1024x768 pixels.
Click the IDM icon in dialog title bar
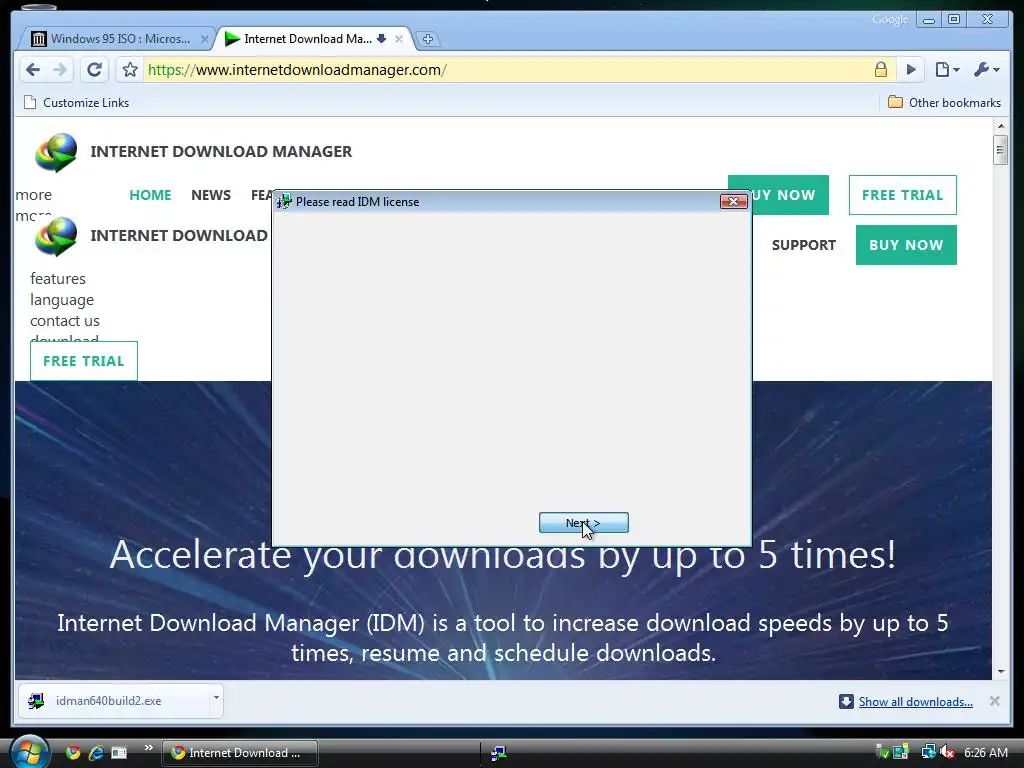coord(284,201)
